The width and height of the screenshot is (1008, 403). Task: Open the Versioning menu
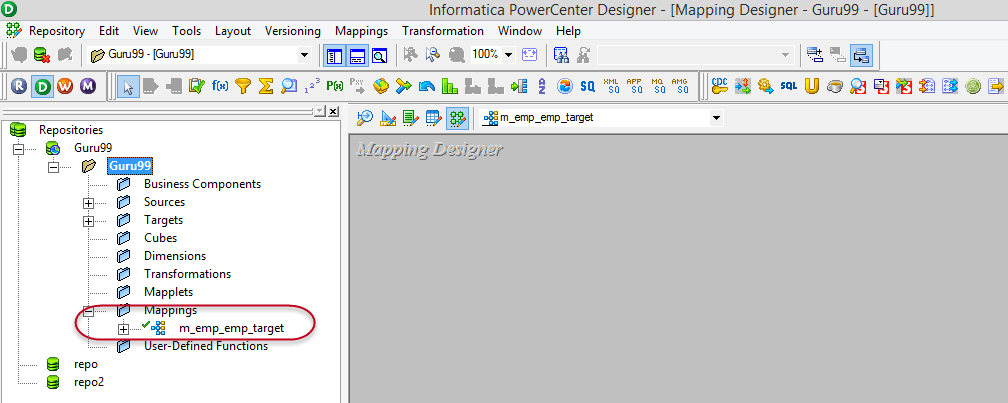293,31
